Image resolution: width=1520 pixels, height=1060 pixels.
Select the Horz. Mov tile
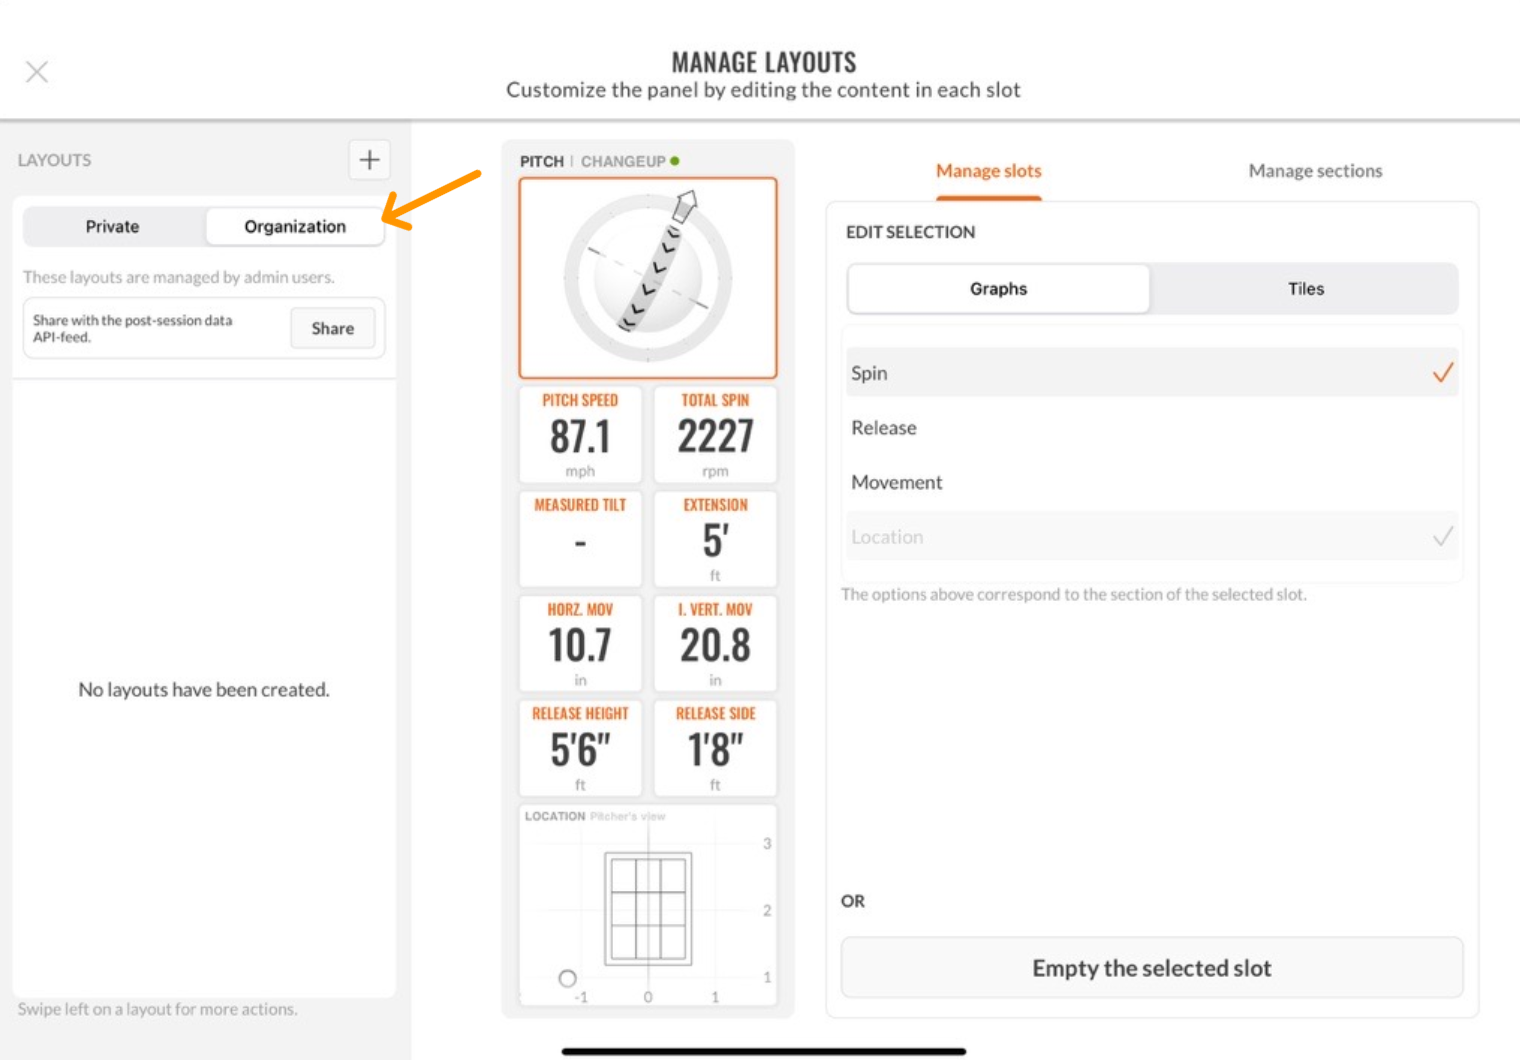pos(580,644)
